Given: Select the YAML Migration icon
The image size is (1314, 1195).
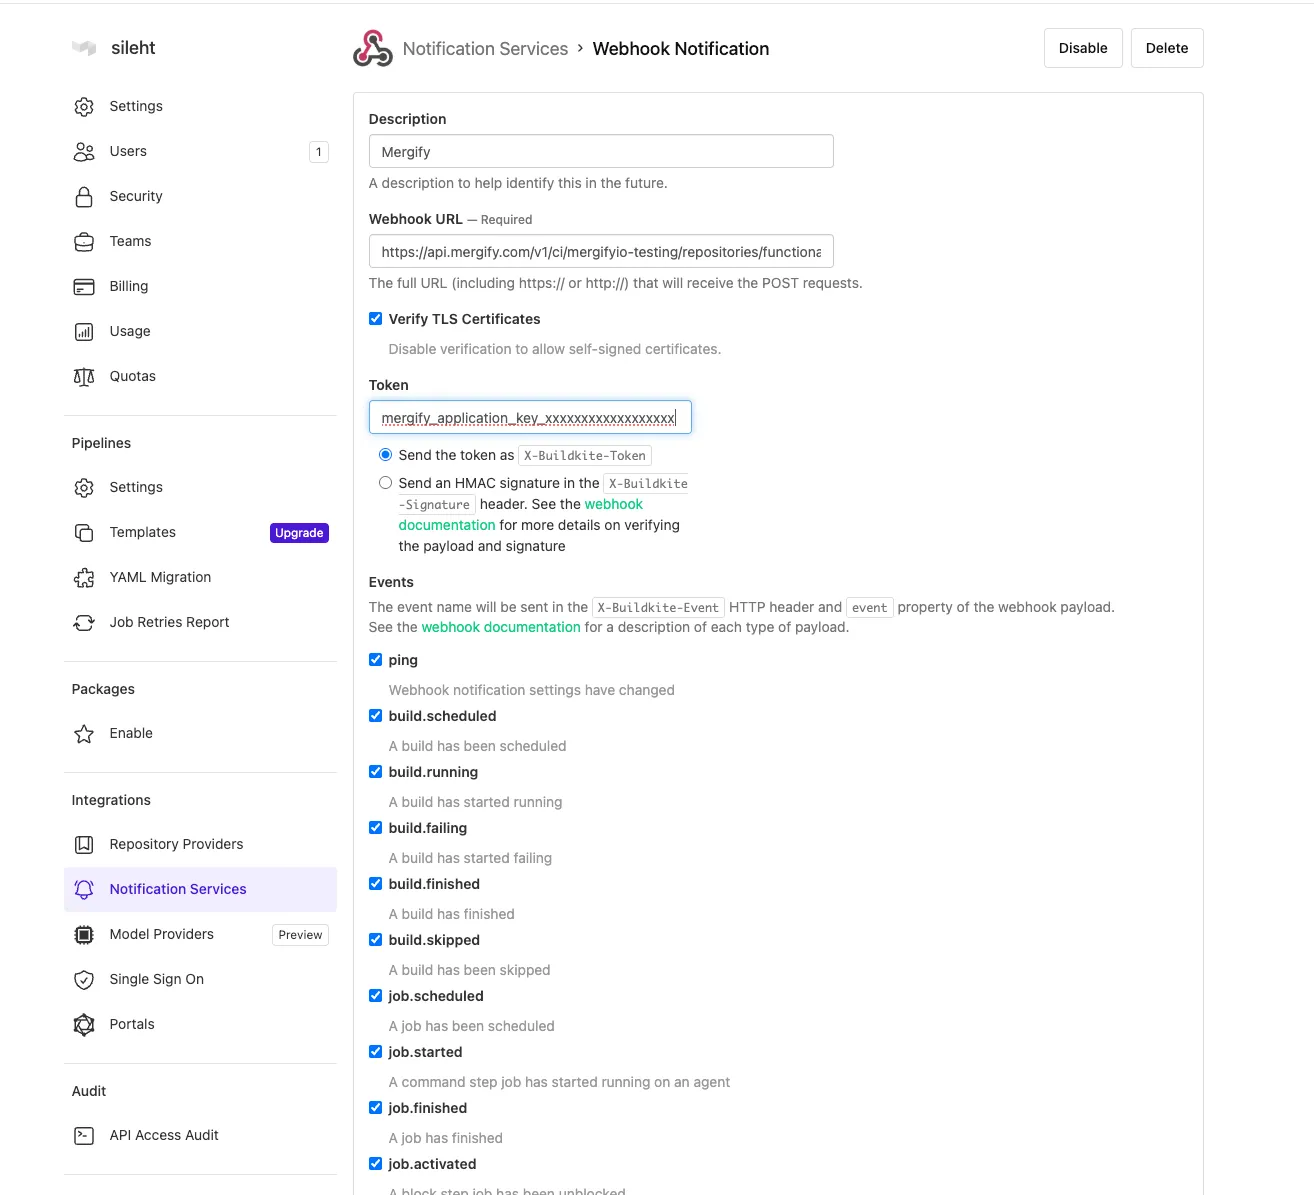Looking at the screenshot, I should click(x=84, y=577).
